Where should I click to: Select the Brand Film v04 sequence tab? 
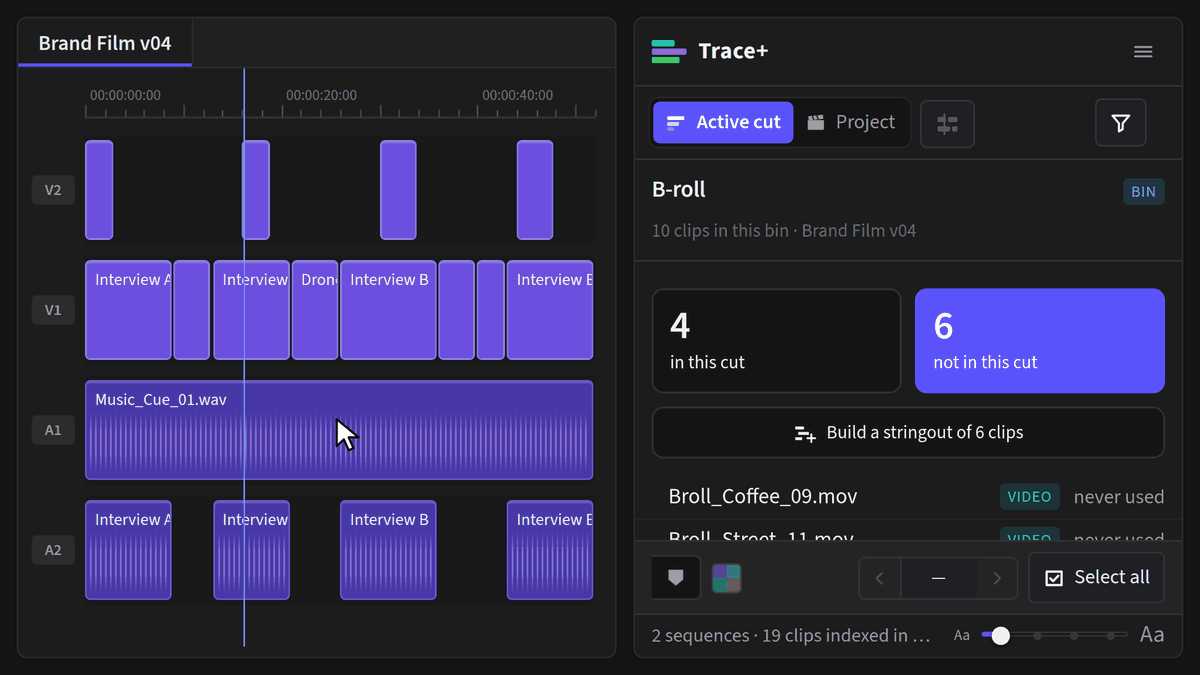105,43
